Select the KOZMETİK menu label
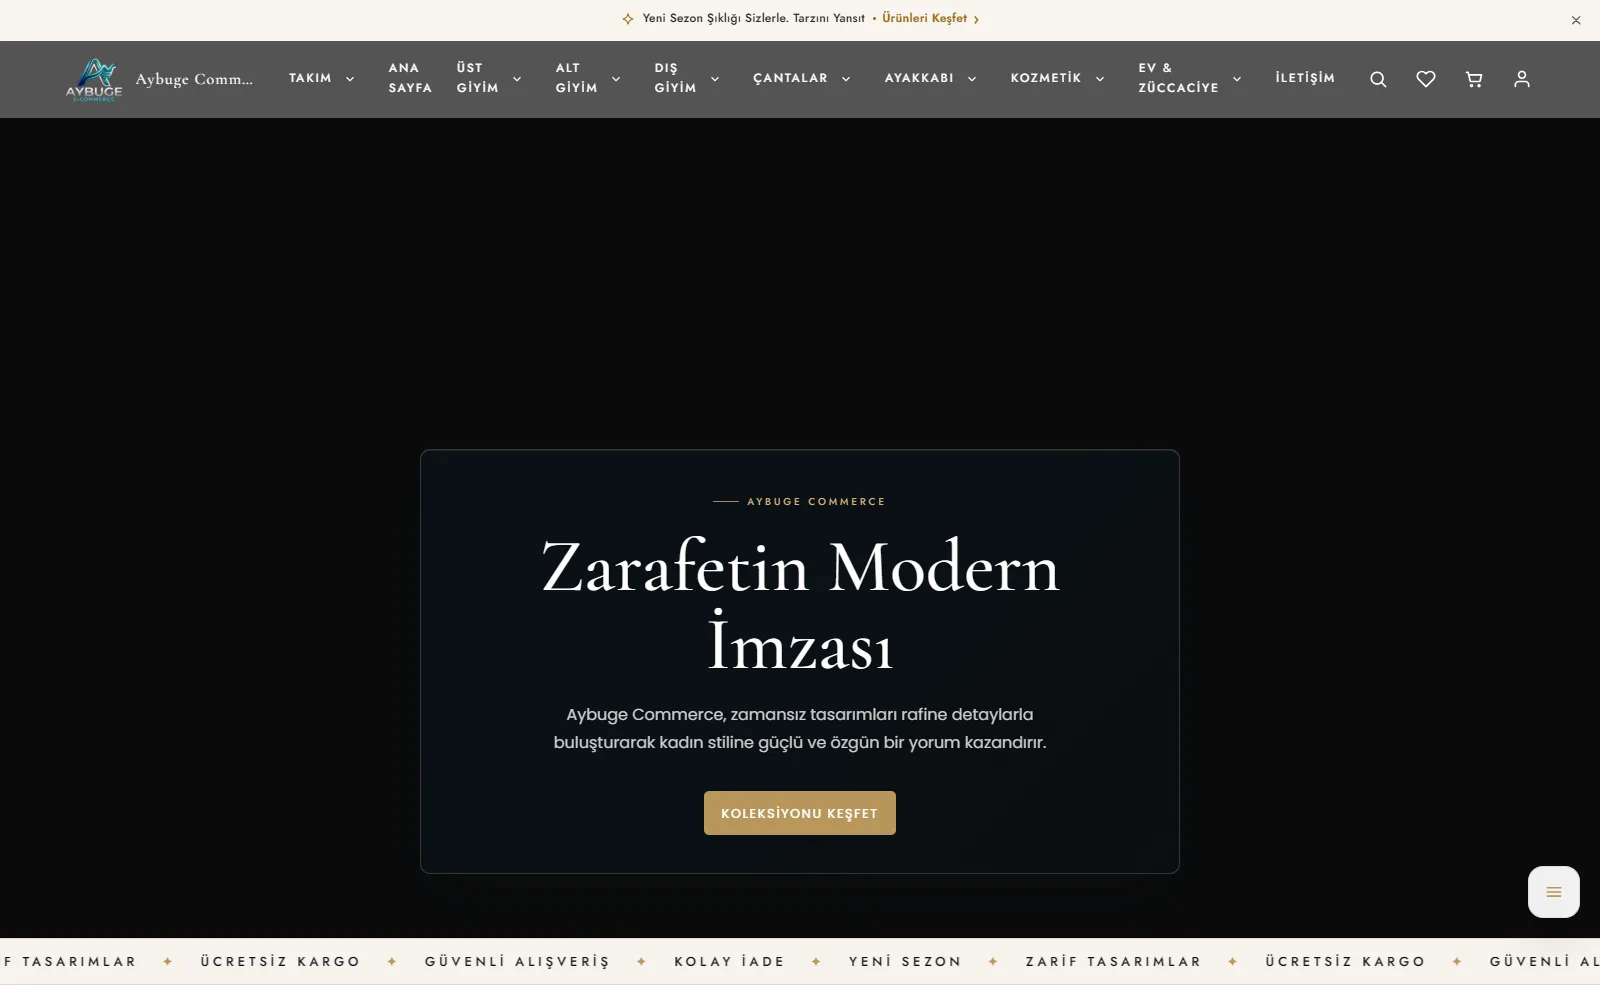1600x1000 pixels. coord(1046,78)
